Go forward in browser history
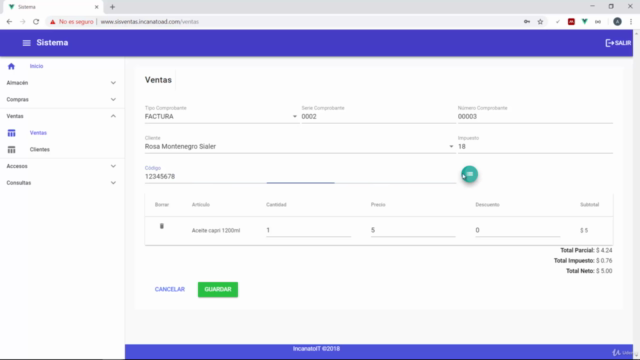This screenshot has width=640, height=360. pyautogui.click(x=22, y=22)
